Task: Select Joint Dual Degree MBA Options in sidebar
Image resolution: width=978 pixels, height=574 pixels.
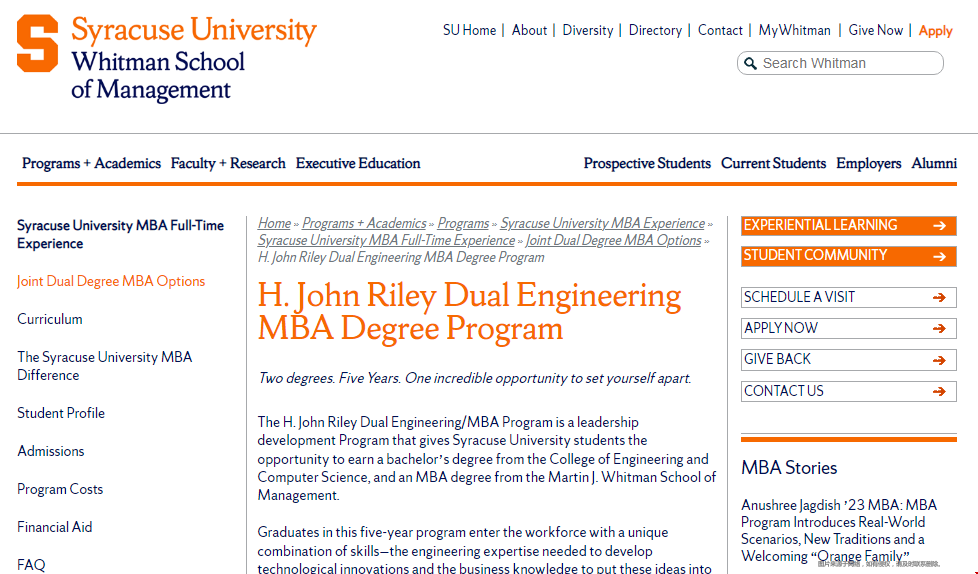Action: (x=111, y=281)
